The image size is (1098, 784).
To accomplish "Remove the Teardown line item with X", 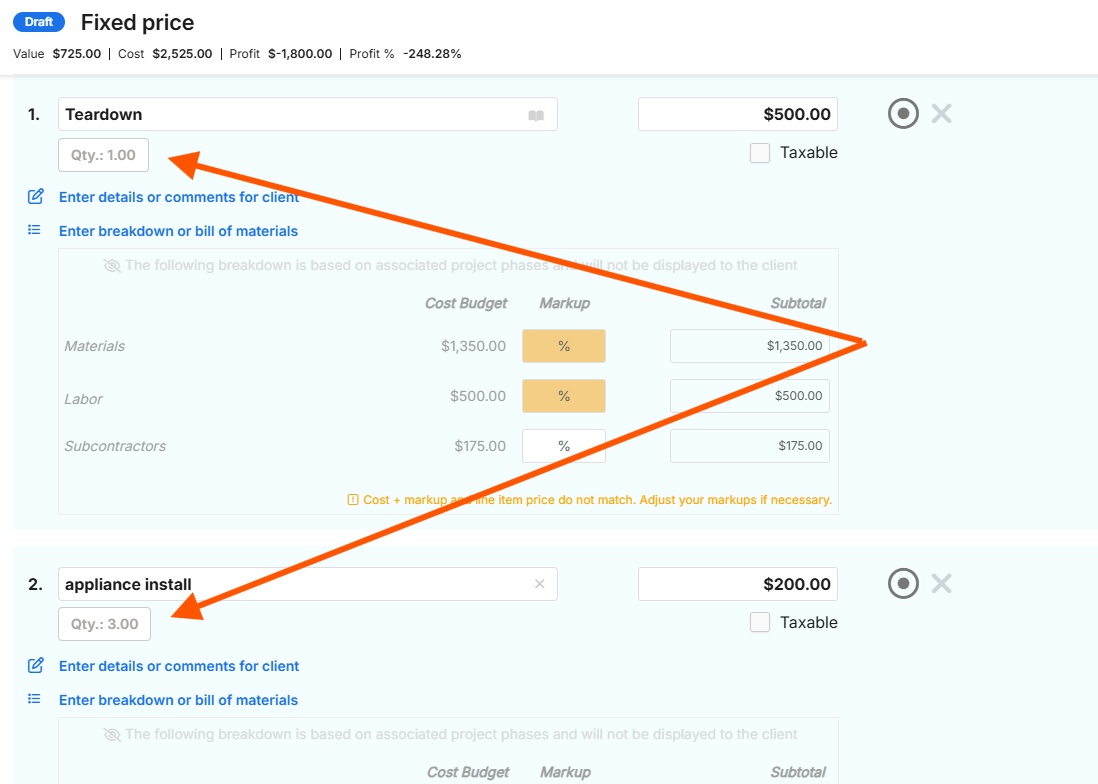I will click(941, 114).
